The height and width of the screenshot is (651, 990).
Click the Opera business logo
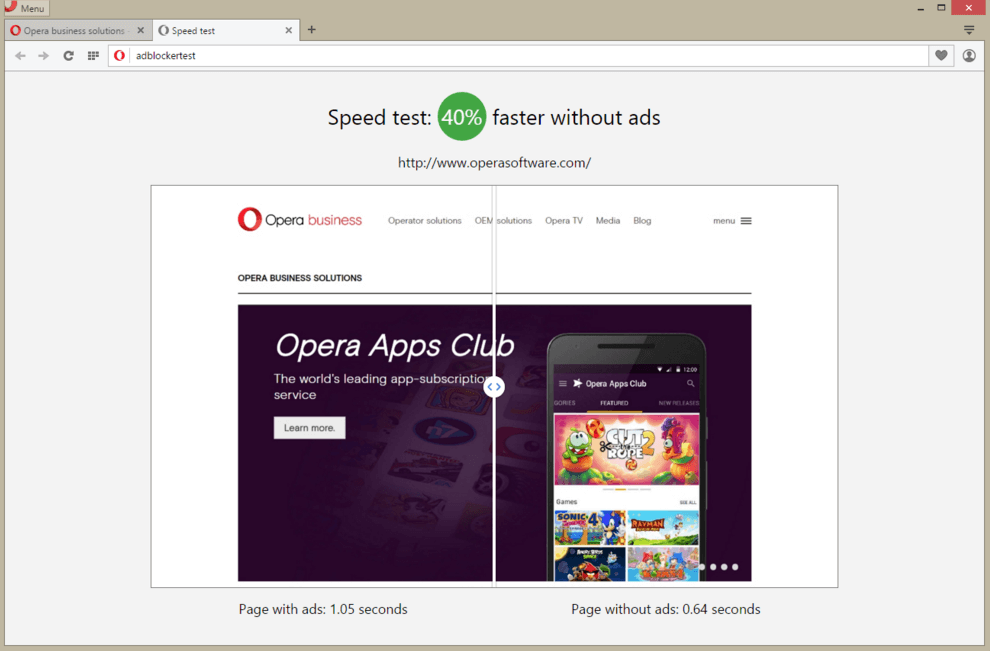pos(299,220)
